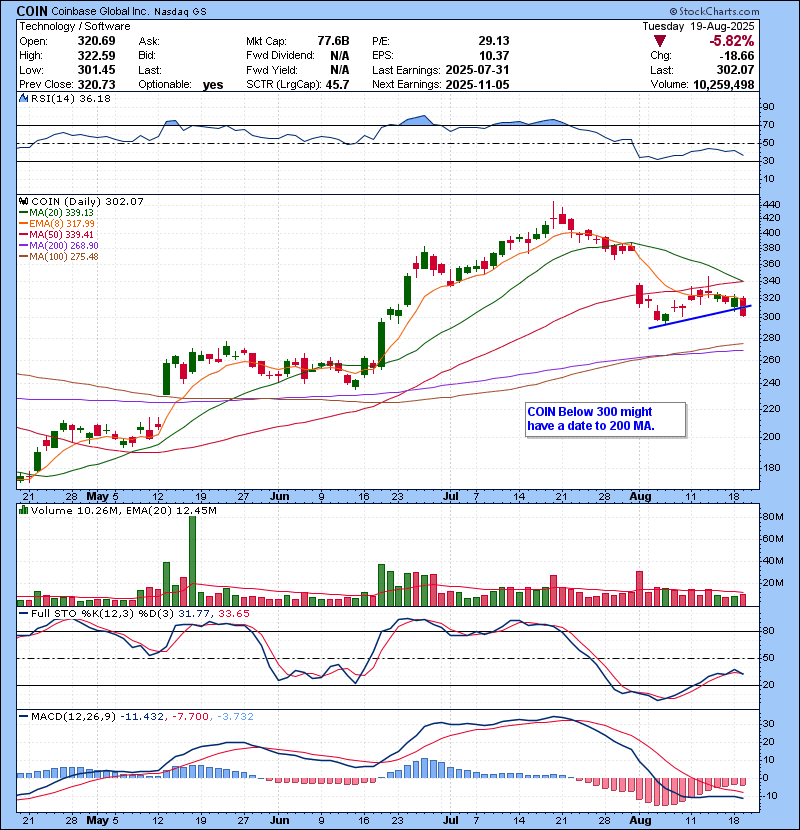Click the COIN ticker symbol in the header

point(32,11)
